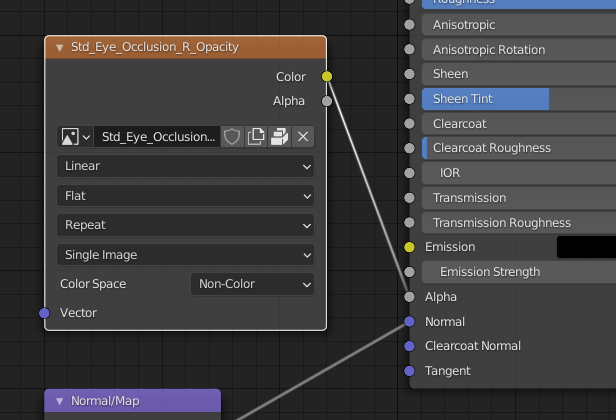
Task: Click the image node Alpha output socket
Action: [x=327, y=101]
